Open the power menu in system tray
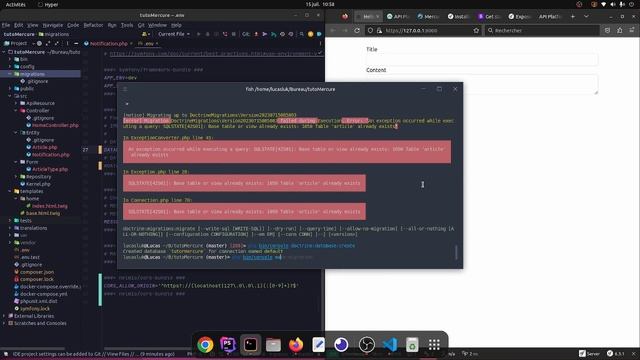This screenshot has height=360, width=640. [x=632, y=4]
